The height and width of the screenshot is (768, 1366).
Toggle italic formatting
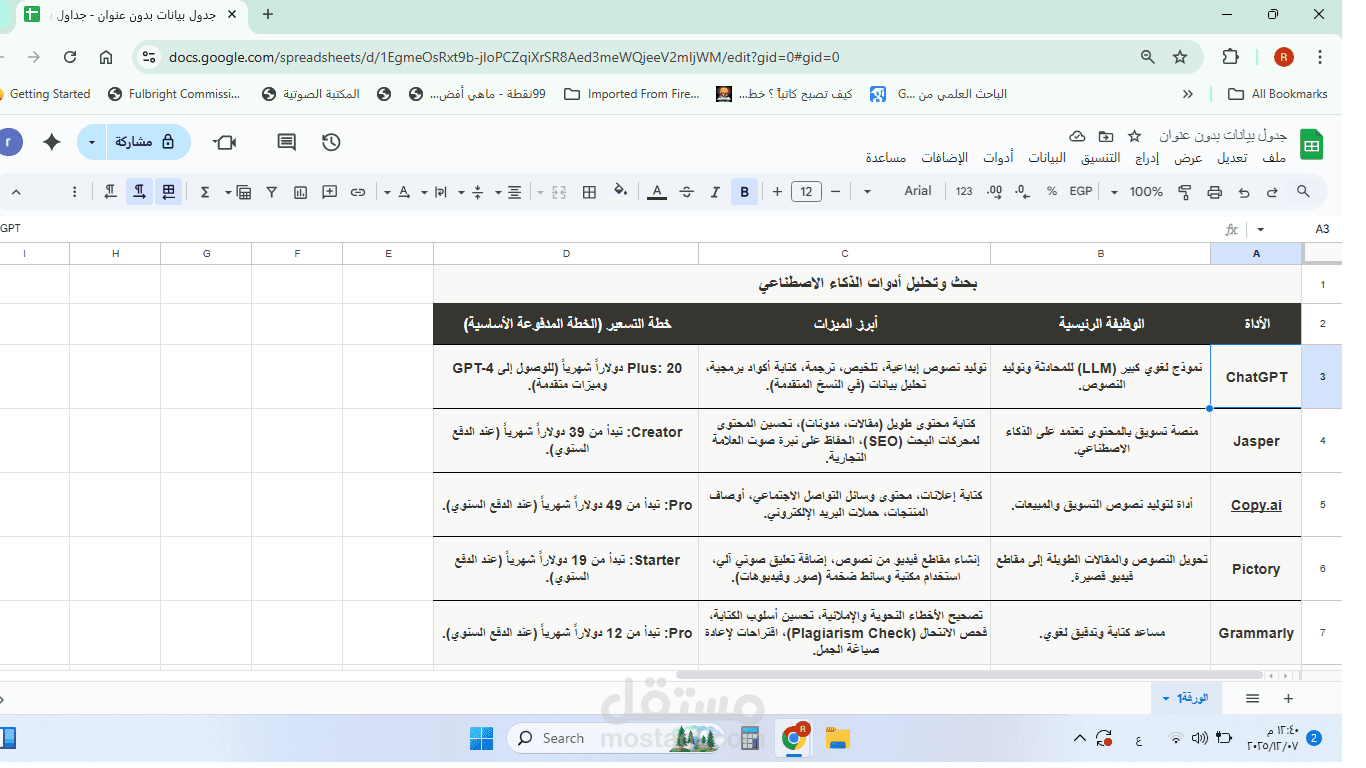(x=715, y=192)
